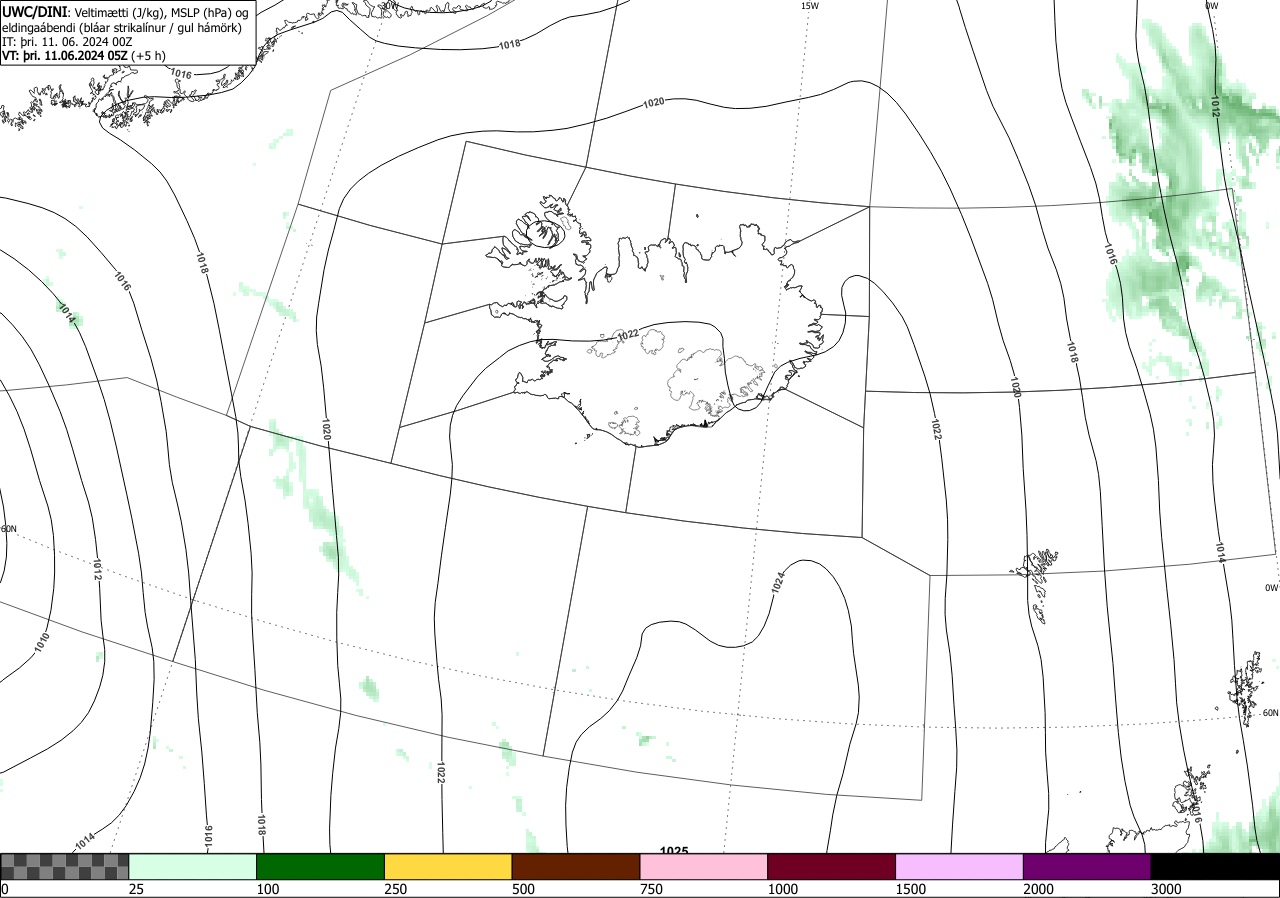Select the yellow 250–500 legend swatch

(x=448, y=866)
